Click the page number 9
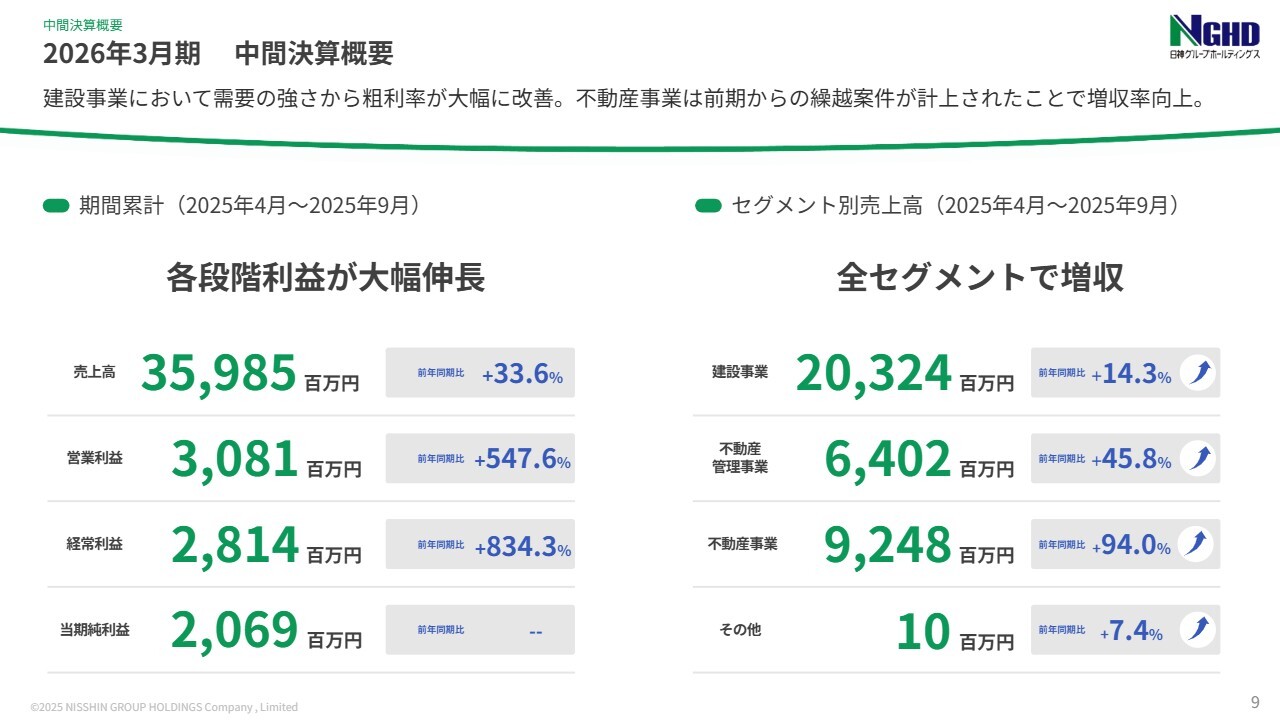The width and height of the screenshot is (1280, 720). pos(1255,700)
